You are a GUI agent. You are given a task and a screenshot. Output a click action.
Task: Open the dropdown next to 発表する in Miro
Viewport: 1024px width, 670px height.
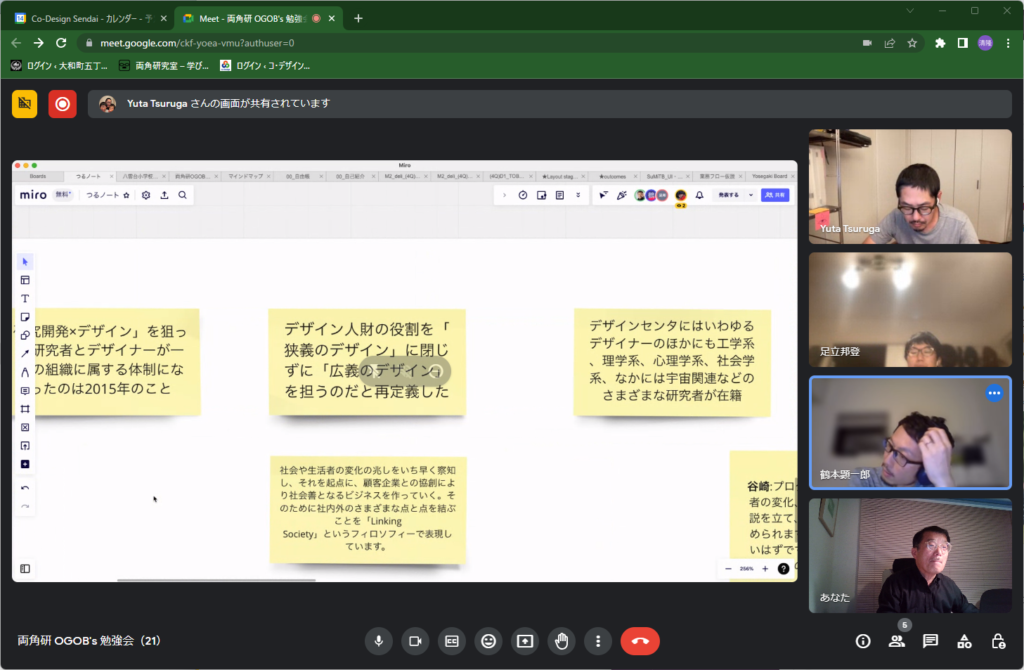pos(751,195)
